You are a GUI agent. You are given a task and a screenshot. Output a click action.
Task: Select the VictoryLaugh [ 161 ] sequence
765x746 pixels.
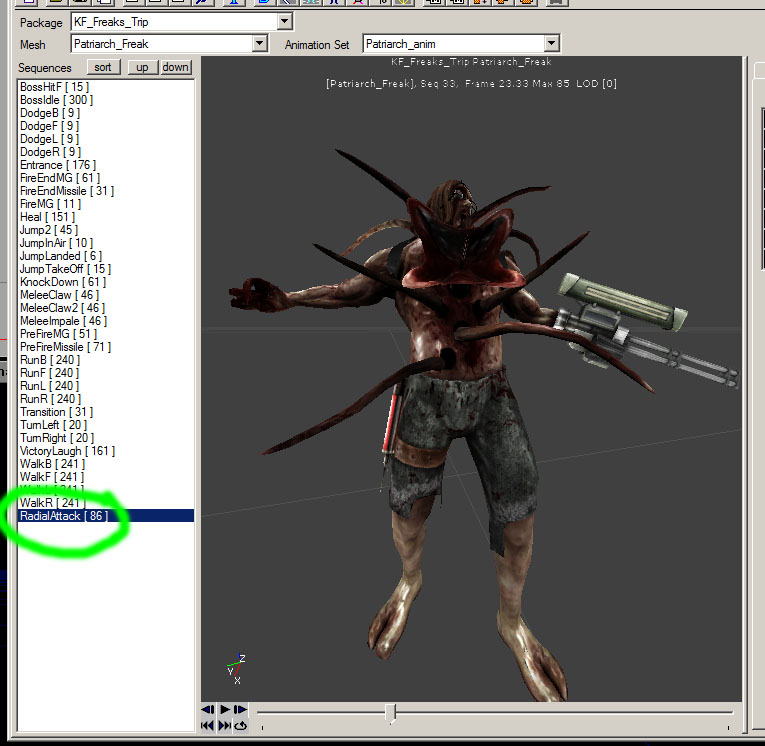point(105,451)
